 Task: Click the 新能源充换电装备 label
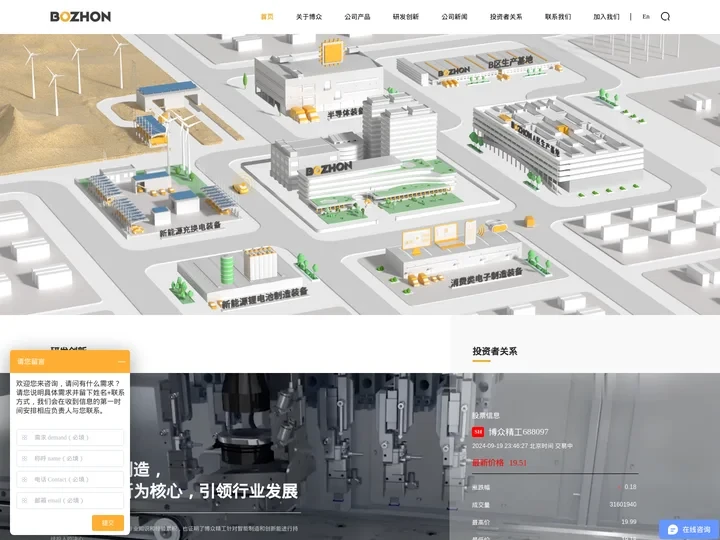tap(190, 229)
